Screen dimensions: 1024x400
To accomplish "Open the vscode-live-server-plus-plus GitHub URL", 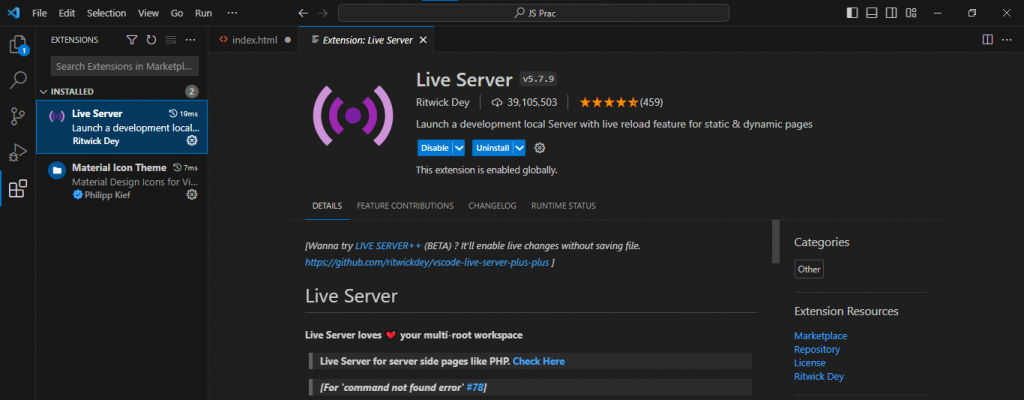I will click(427, 262).
